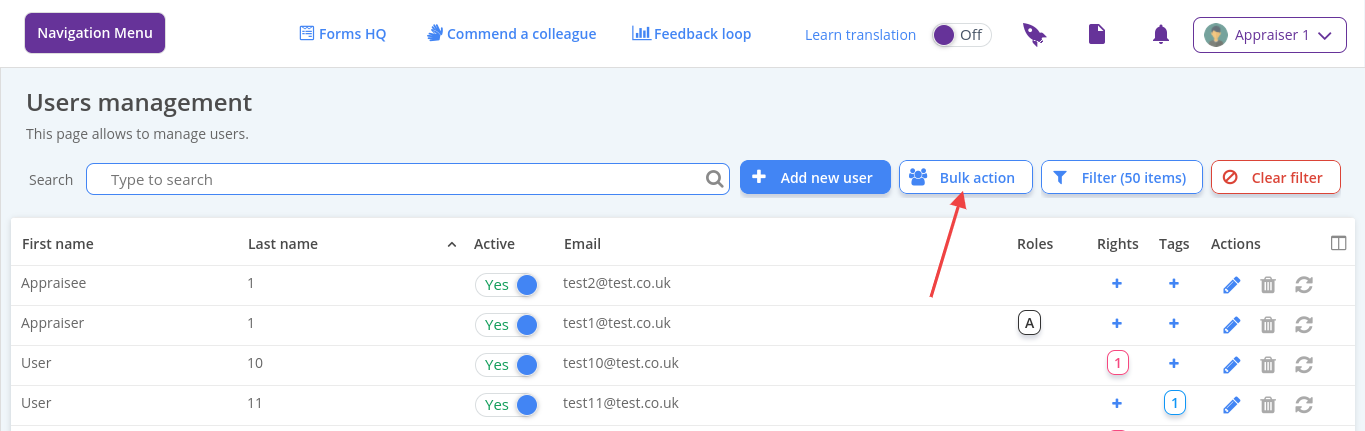The height and width of the screenshot is (431, 1365).
Task: Click the rocket icon in top bar
Action: click(1034, 35)
